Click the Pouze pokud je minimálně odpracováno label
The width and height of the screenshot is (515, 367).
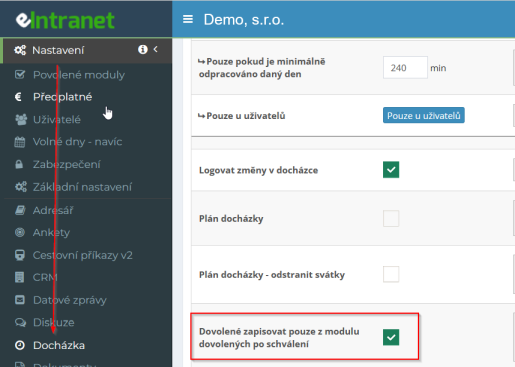(x=262, y=68)
